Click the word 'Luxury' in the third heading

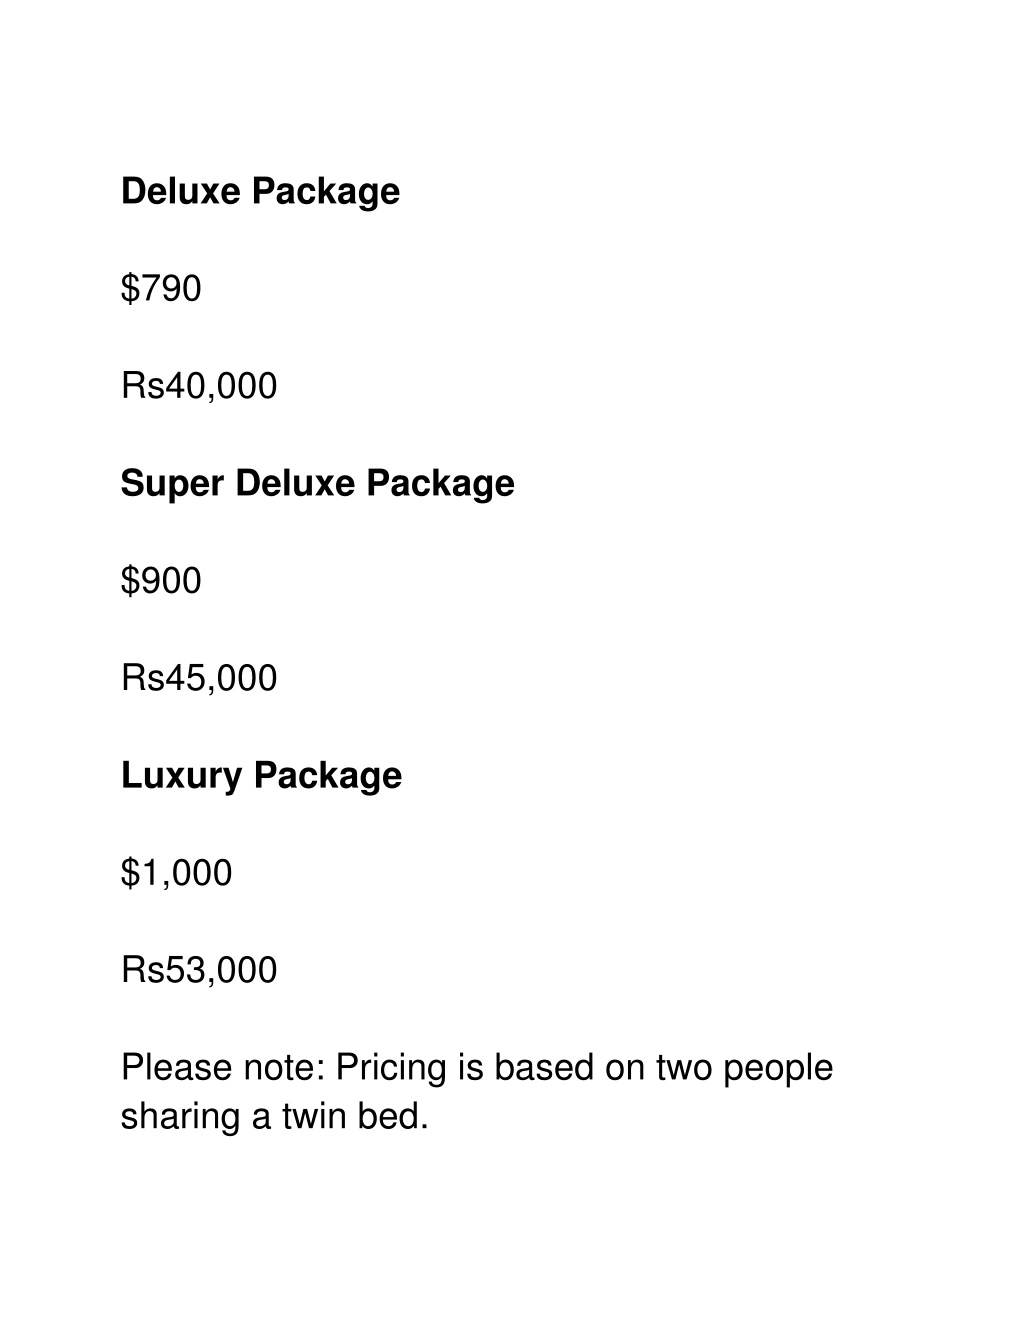point(182,776)
